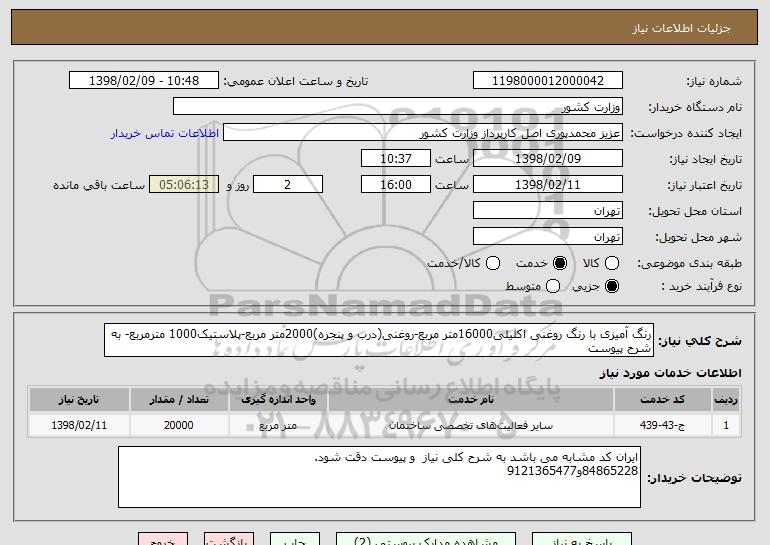
Task: Click the خروج exit button
Action: pos(163,540)
